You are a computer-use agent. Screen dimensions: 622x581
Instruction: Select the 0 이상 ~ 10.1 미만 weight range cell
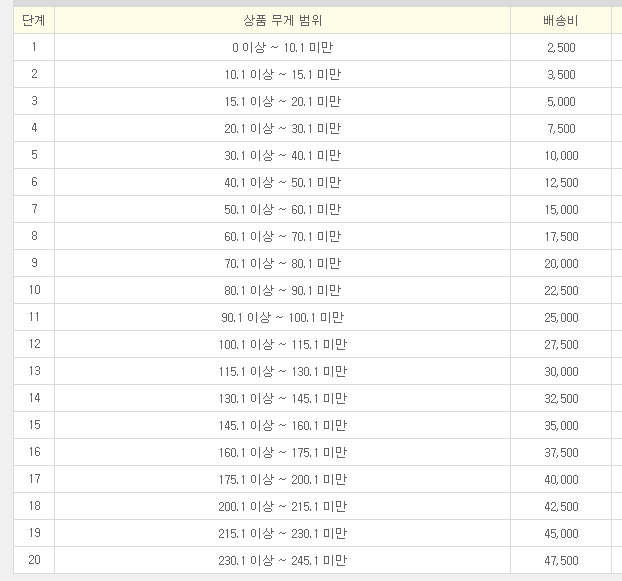point(282,47)
